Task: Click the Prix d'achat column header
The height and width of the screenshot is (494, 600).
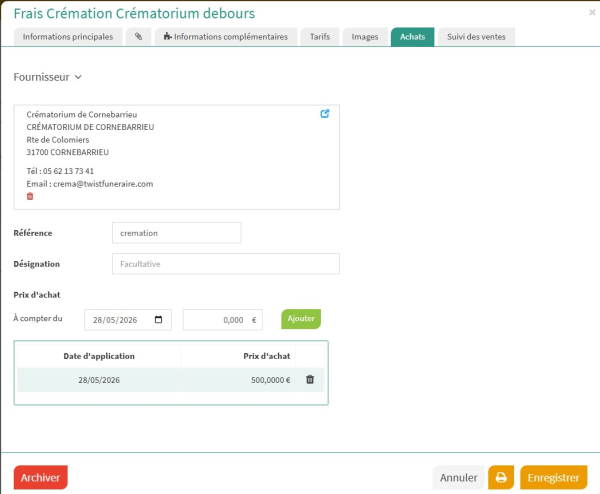Action: tap(238, 356)
